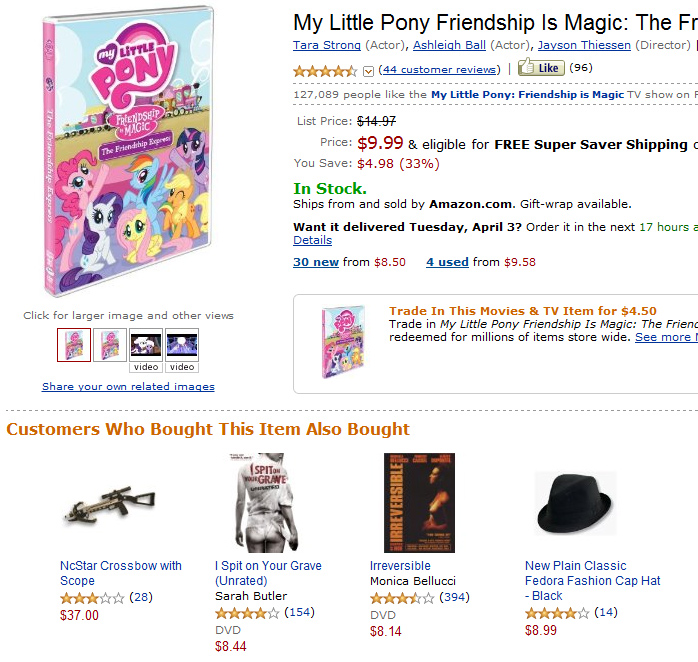Open the 44 customer reviews link
Image resolution: width=698 pixels, height=662 pixels.
point(438,69)
